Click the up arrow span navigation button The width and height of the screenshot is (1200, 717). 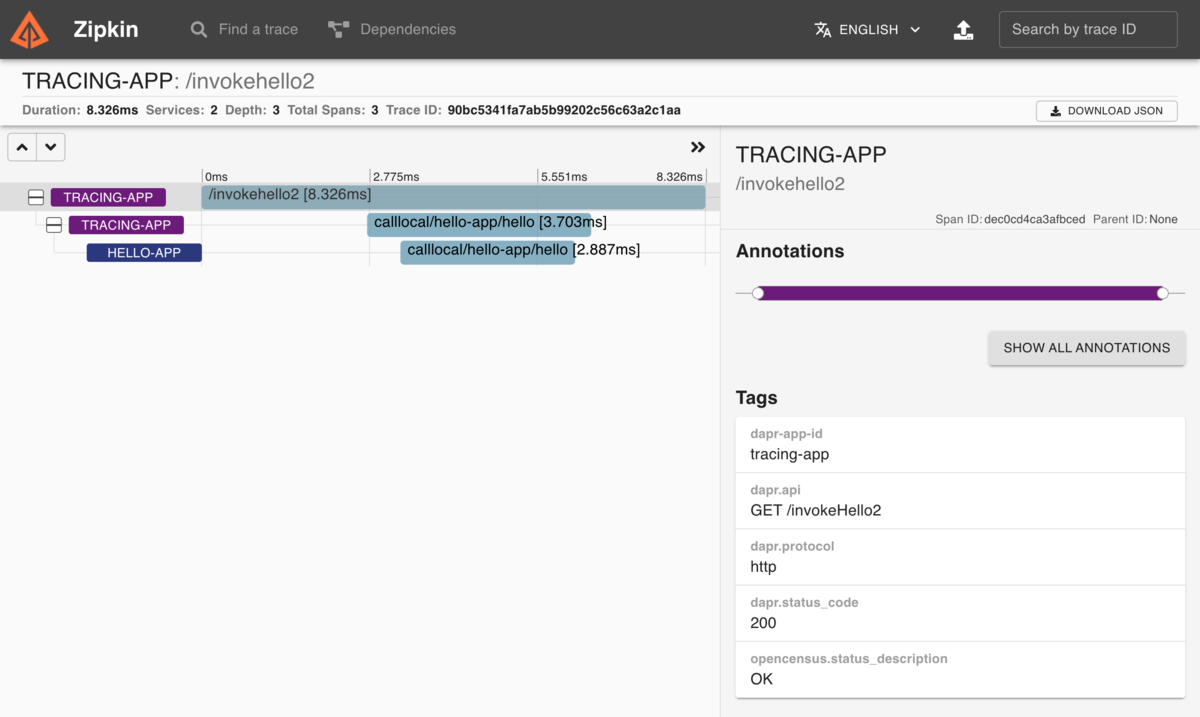22,147
